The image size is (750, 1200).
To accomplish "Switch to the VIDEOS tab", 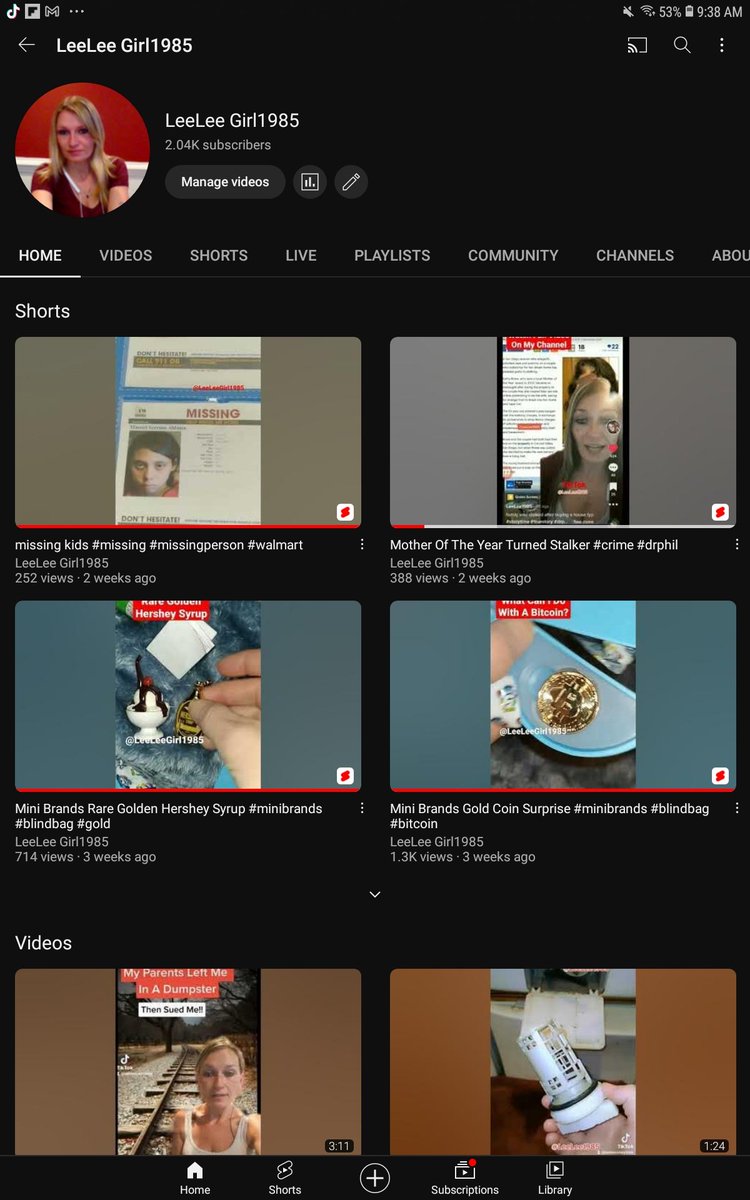I will pyautogui.click(x=126, y=256).
